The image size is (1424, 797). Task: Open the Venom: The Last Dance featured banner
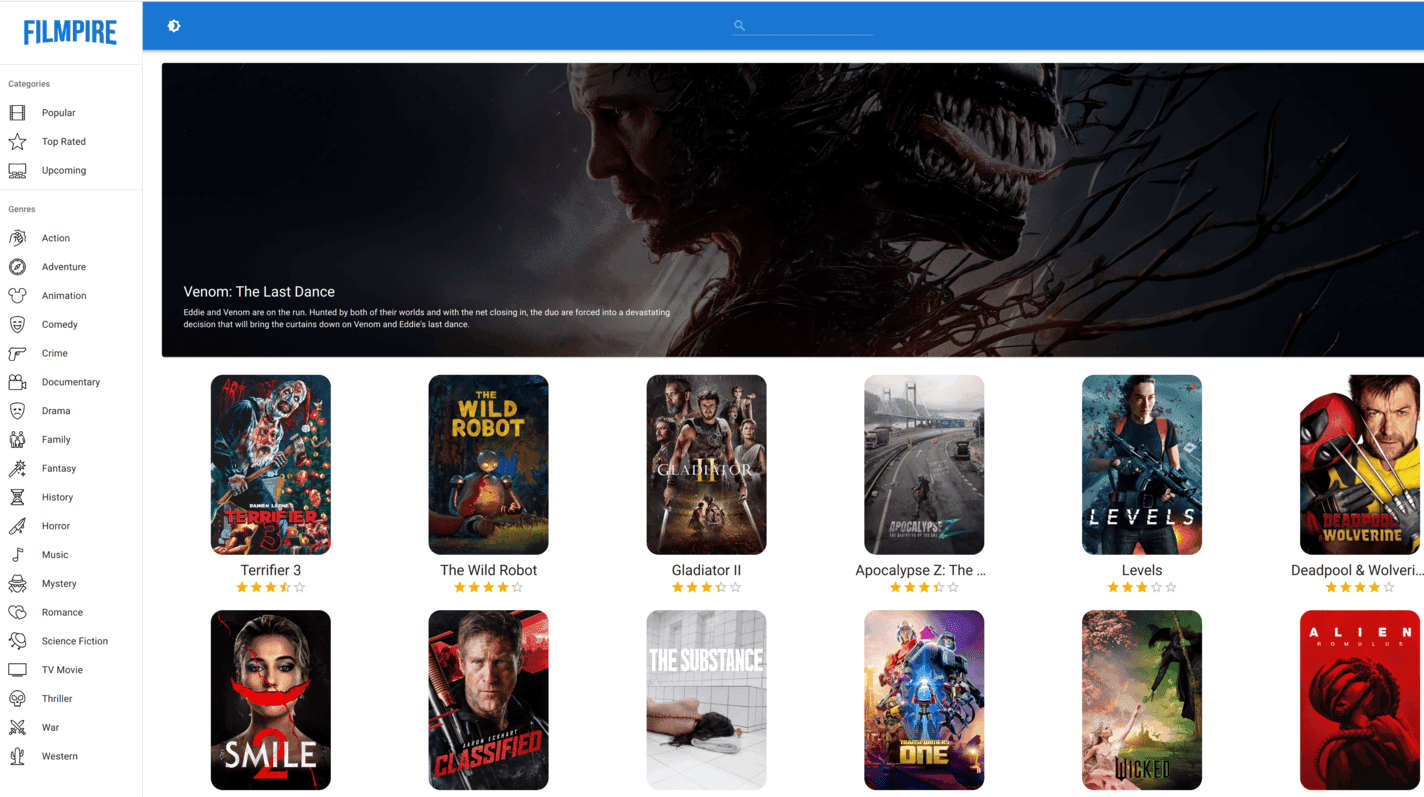(x=793, y=210)
